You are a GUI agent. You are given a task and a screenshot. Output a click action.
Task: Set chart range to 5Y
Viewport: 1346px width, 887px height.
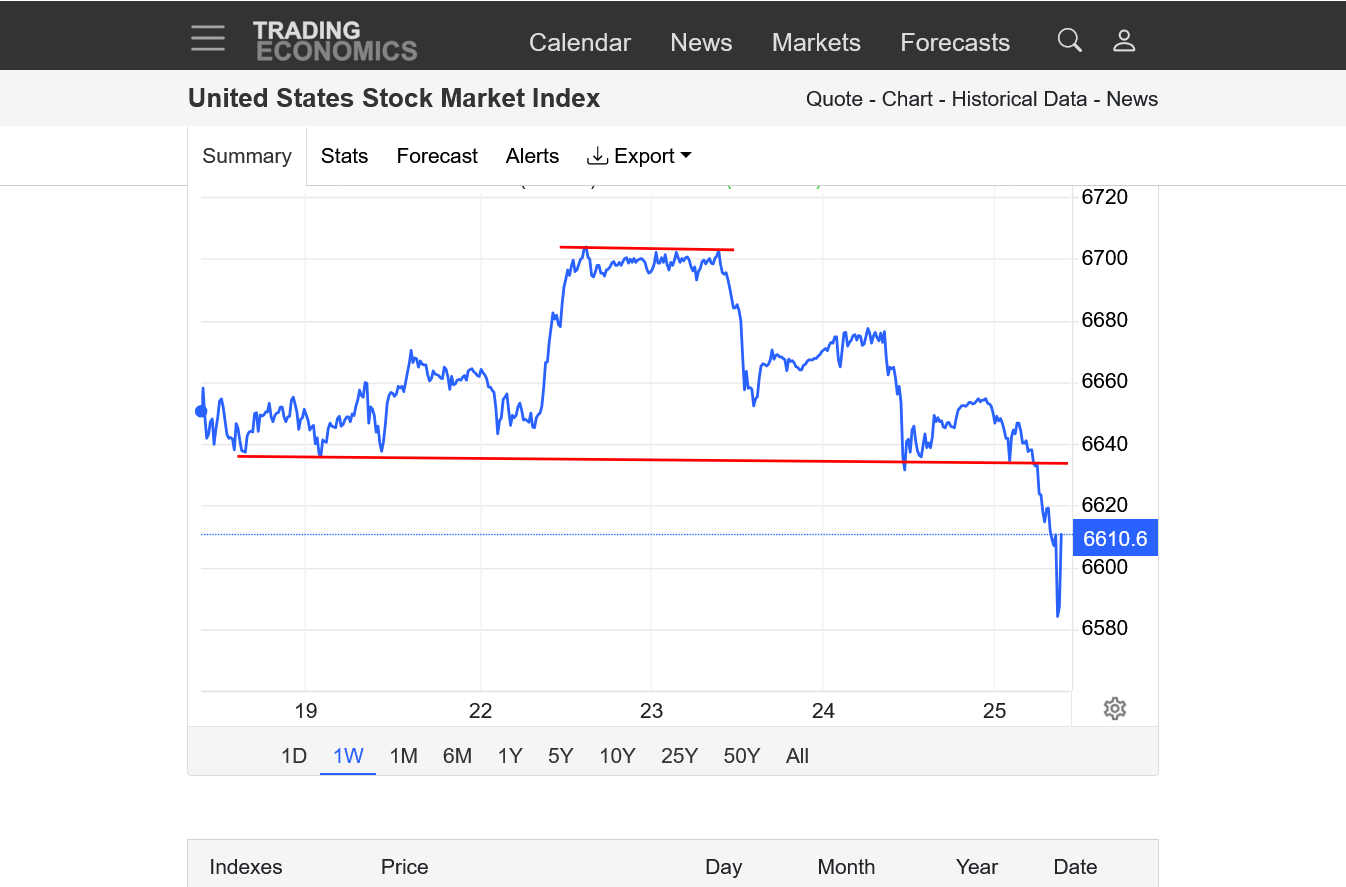[x=560, y=756]
